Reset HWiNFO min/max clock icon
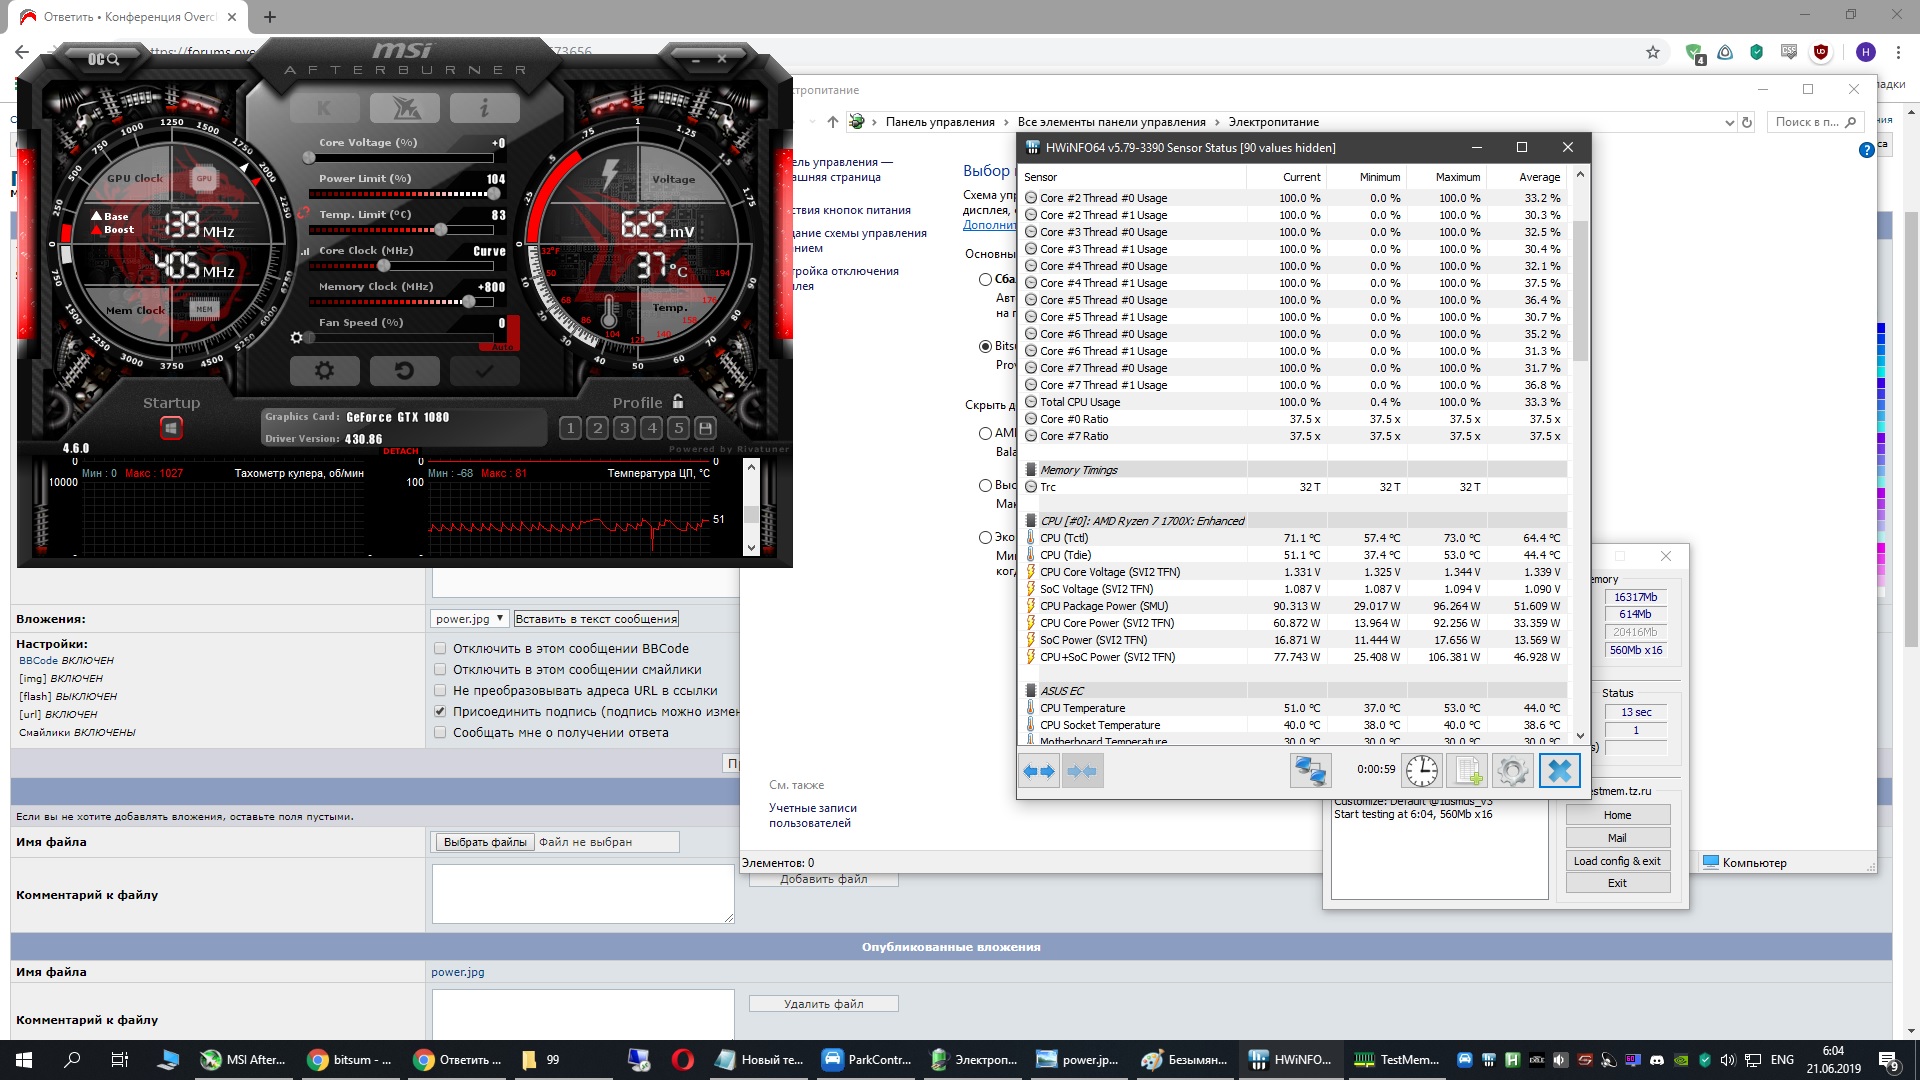1920x1080 pixels. tap(1421, 771)
